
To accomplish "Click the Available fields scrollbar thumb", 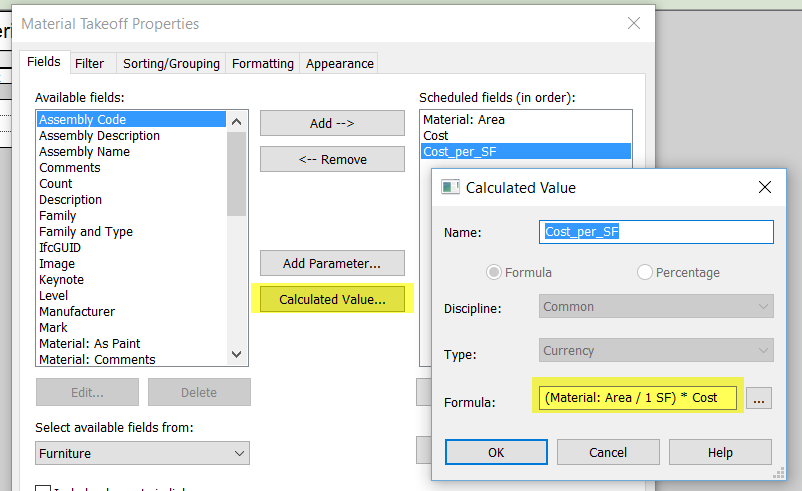I will (x=236, y=174).
